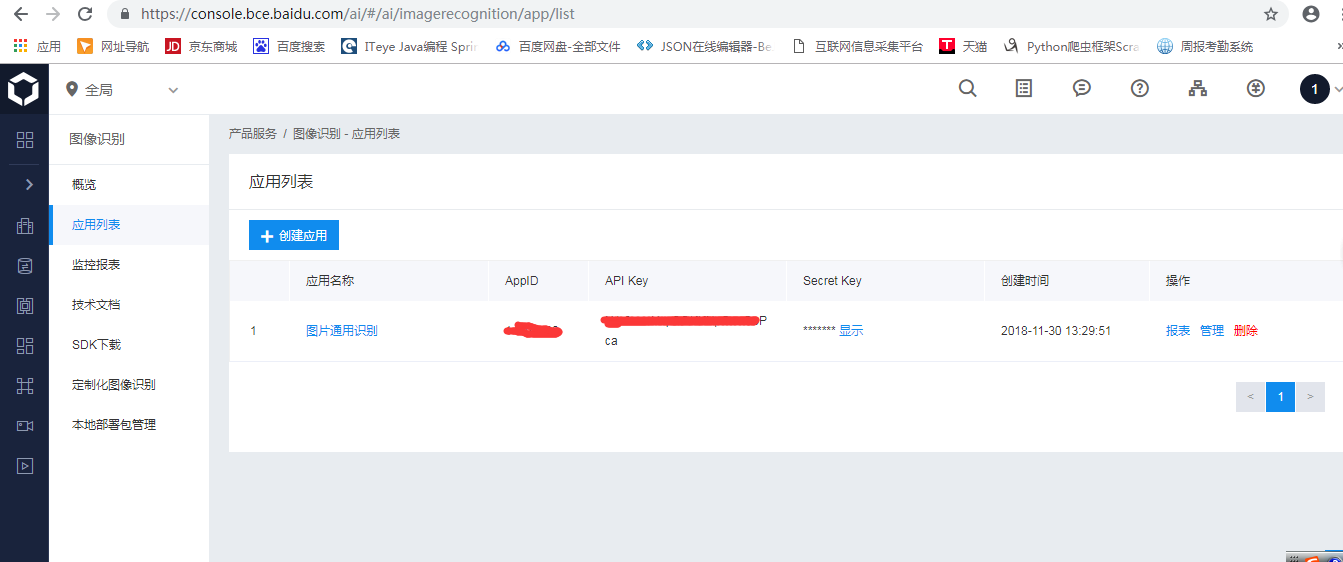Open the tiles icon below the framed-picture icon
Image resolution: width=1343 pixels, height=562 pixels.
point(25,346)
